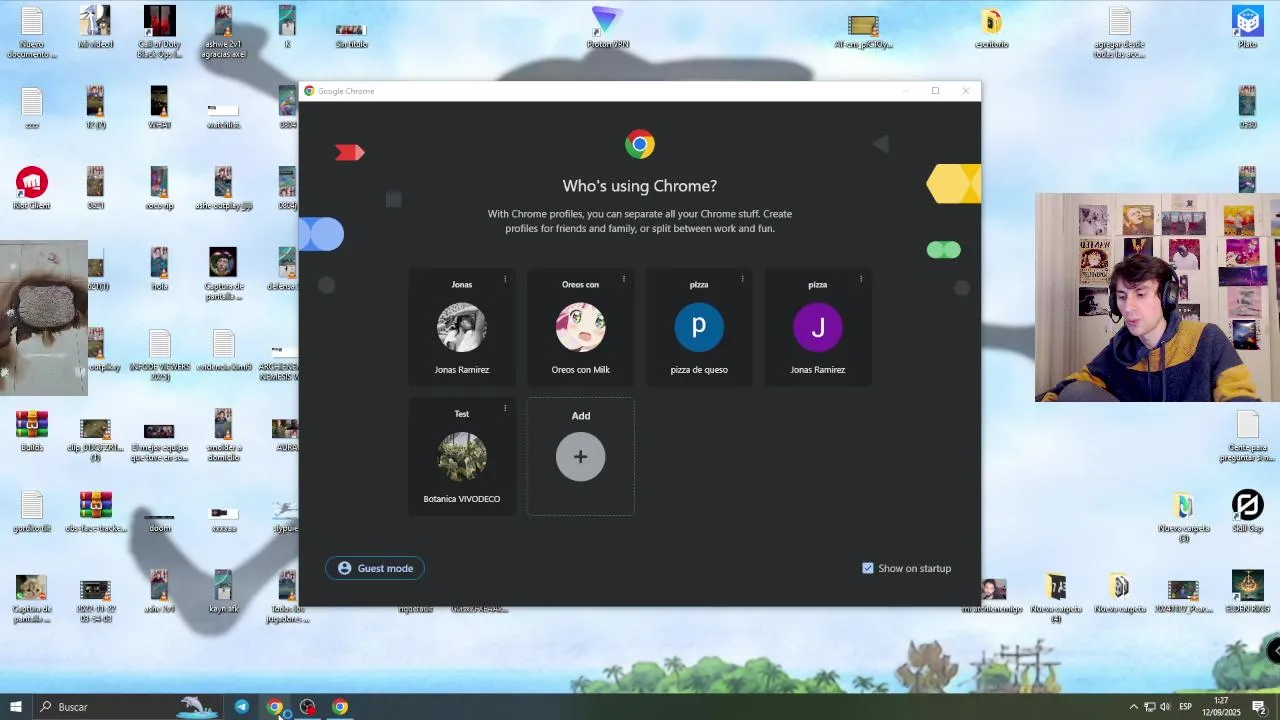Open the notification center icon
Image resolution: width=1280 pixels, height=720 pixels.
pos(1259,707)
